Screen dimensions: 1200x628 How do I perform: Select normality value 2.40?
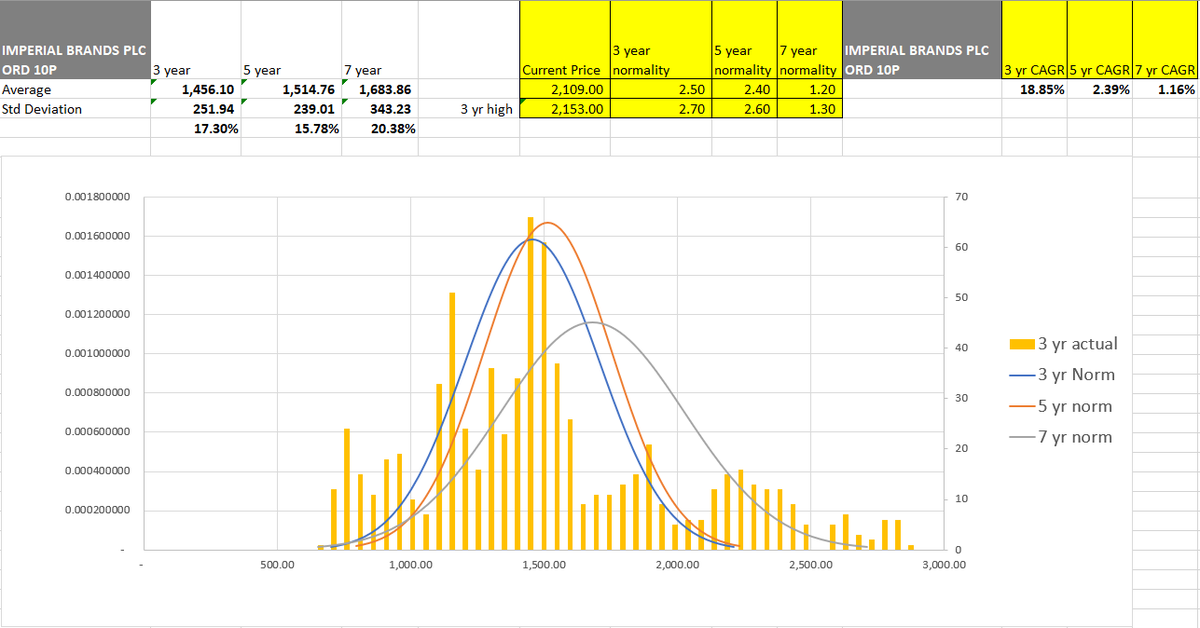[744, 90]
